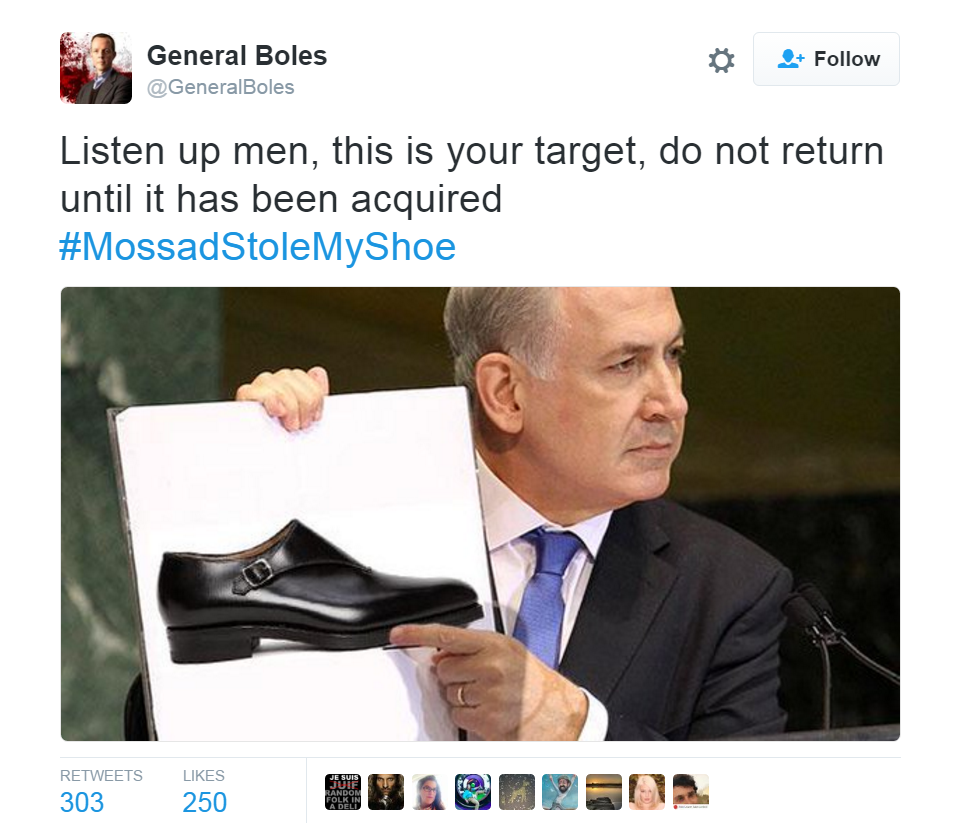Viewport: 958px width, 823px height.
Task: Open General Boles profile avatar
Action: pos(96,68)
